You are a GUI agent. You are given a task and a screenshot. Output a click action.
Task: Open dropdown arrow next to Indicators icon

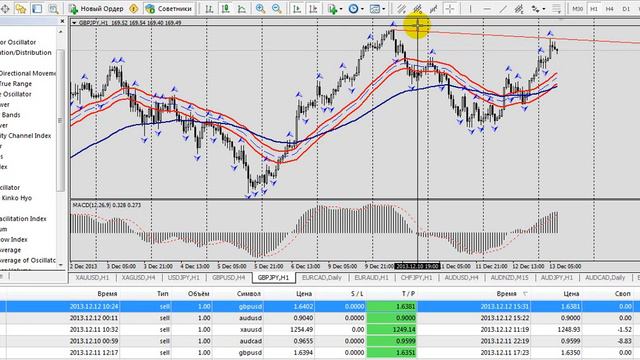(341, 9)
